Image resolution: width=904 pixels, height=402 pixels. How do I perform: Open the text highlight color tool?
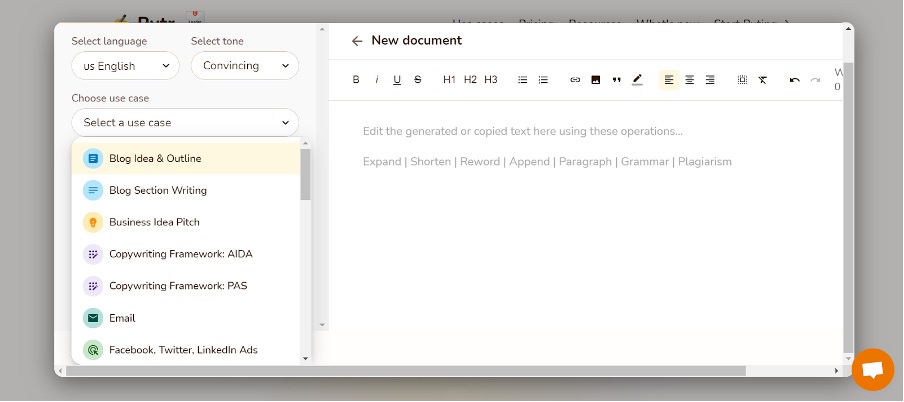(637, 80)
